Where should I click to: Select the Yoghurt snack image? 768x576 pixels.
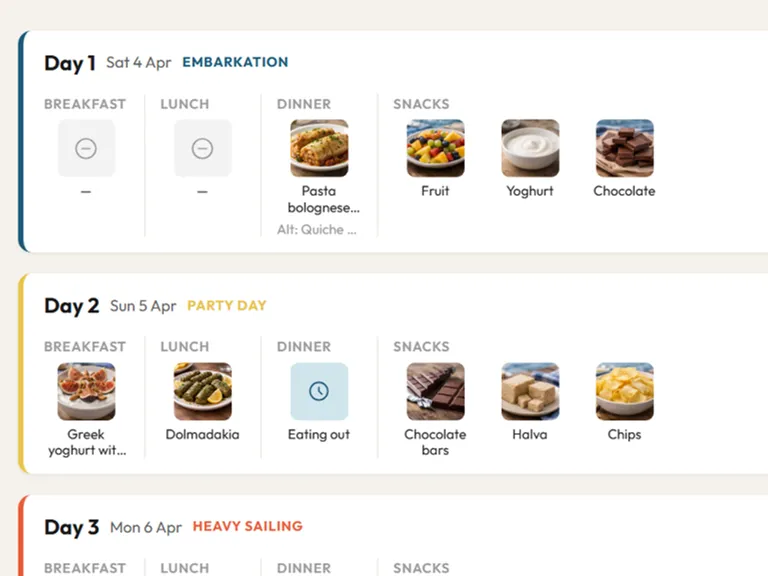pyautogui.click(x=530, y=148)
